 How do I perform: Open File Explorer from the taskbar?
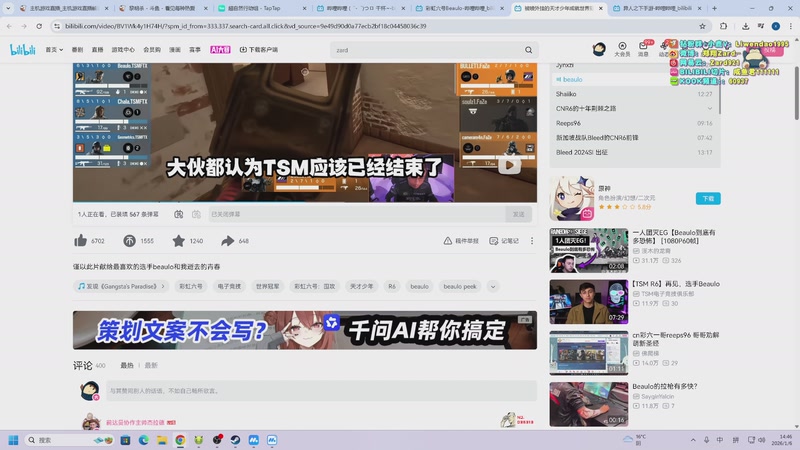point(162,440)
